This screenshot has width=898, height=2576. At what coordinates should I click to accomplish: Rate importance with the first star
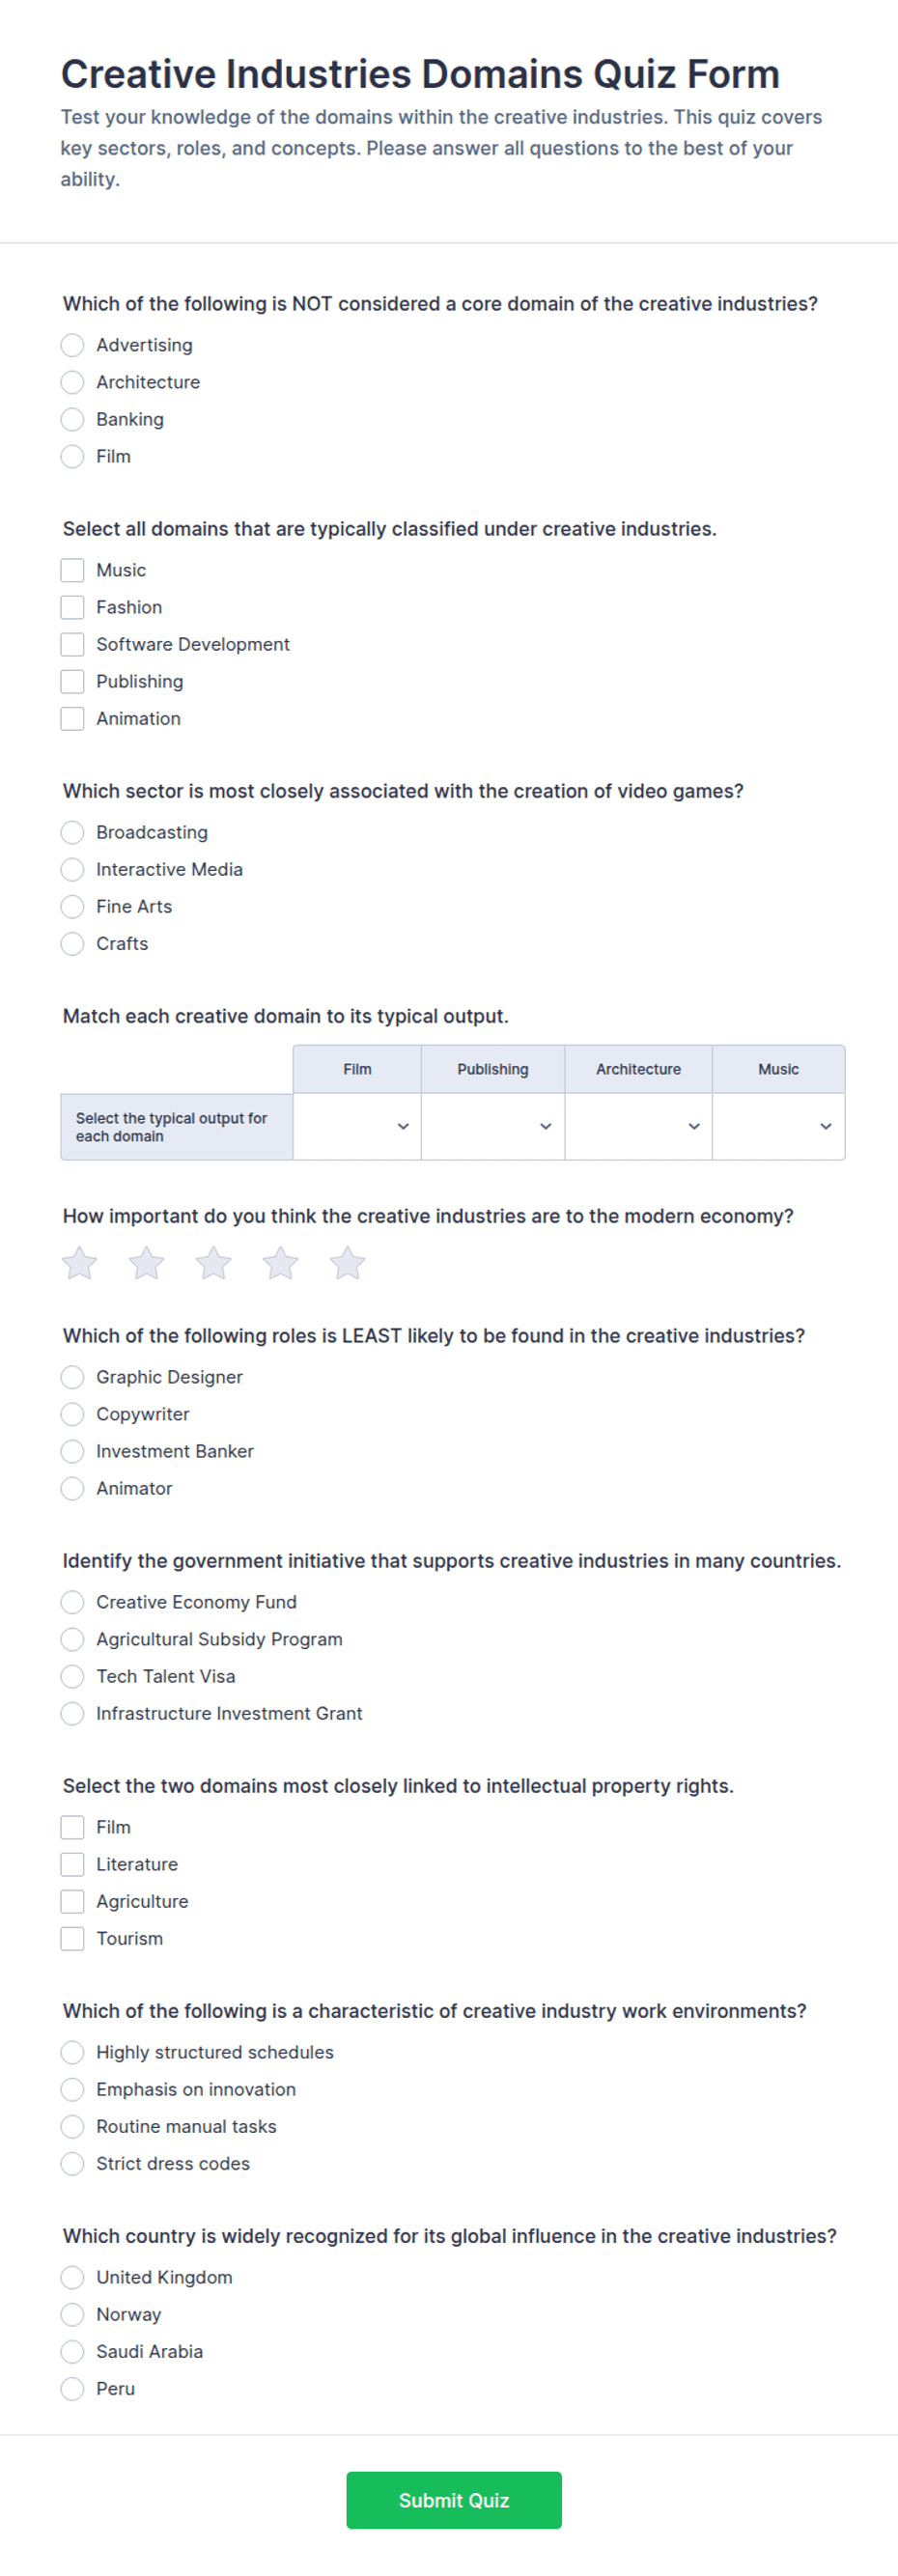tap(80, 1263)
